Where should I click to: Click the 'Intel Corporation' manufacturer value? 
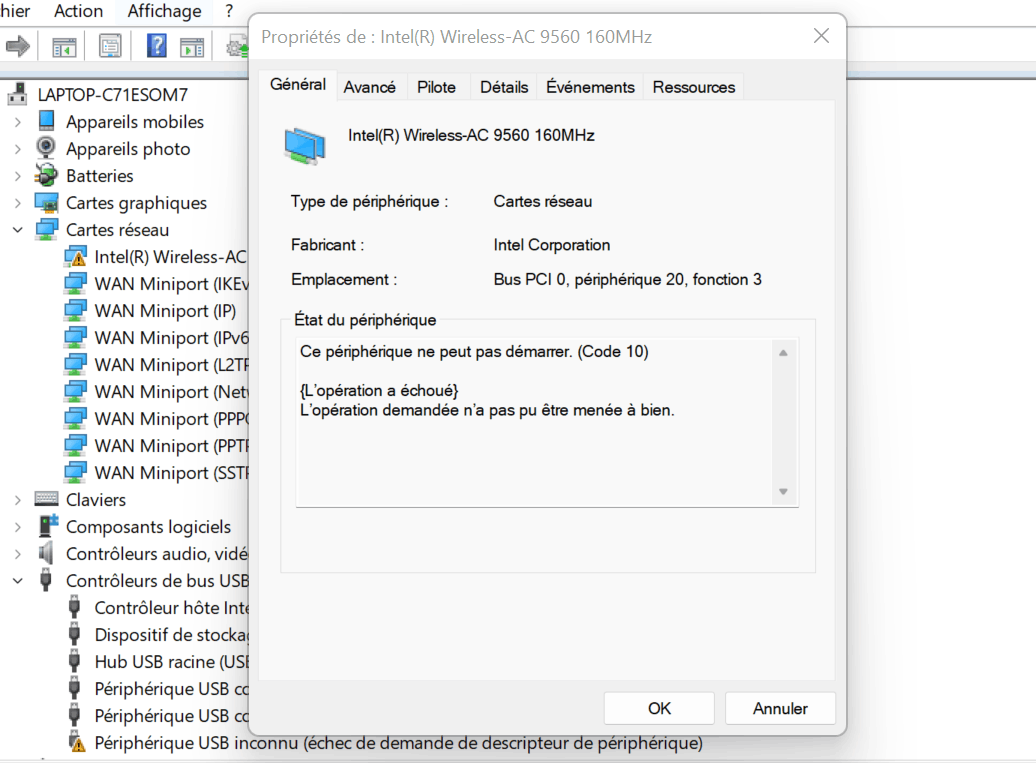[552, 245]
